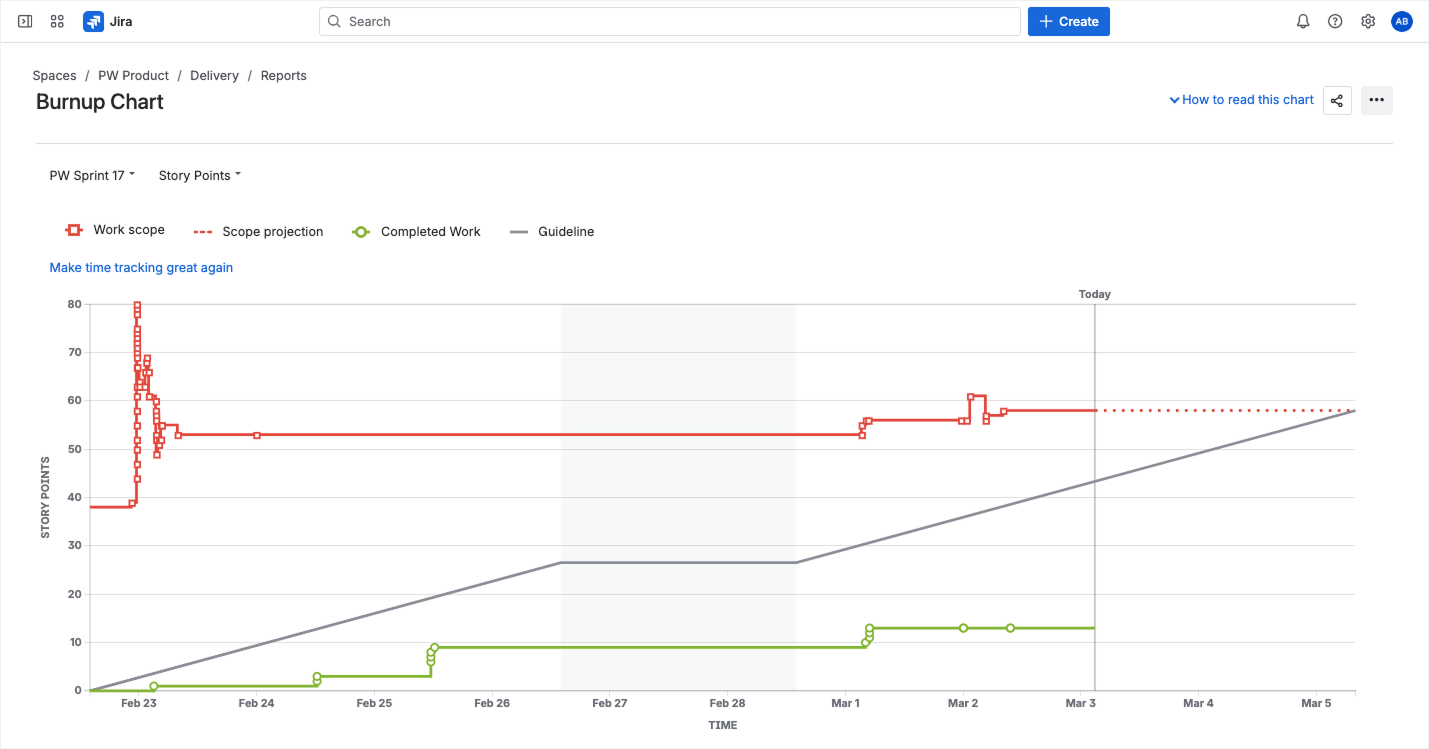Open the settings gear icon
The height and width of the screenshot is (749, 1429).
(1368, 21)
